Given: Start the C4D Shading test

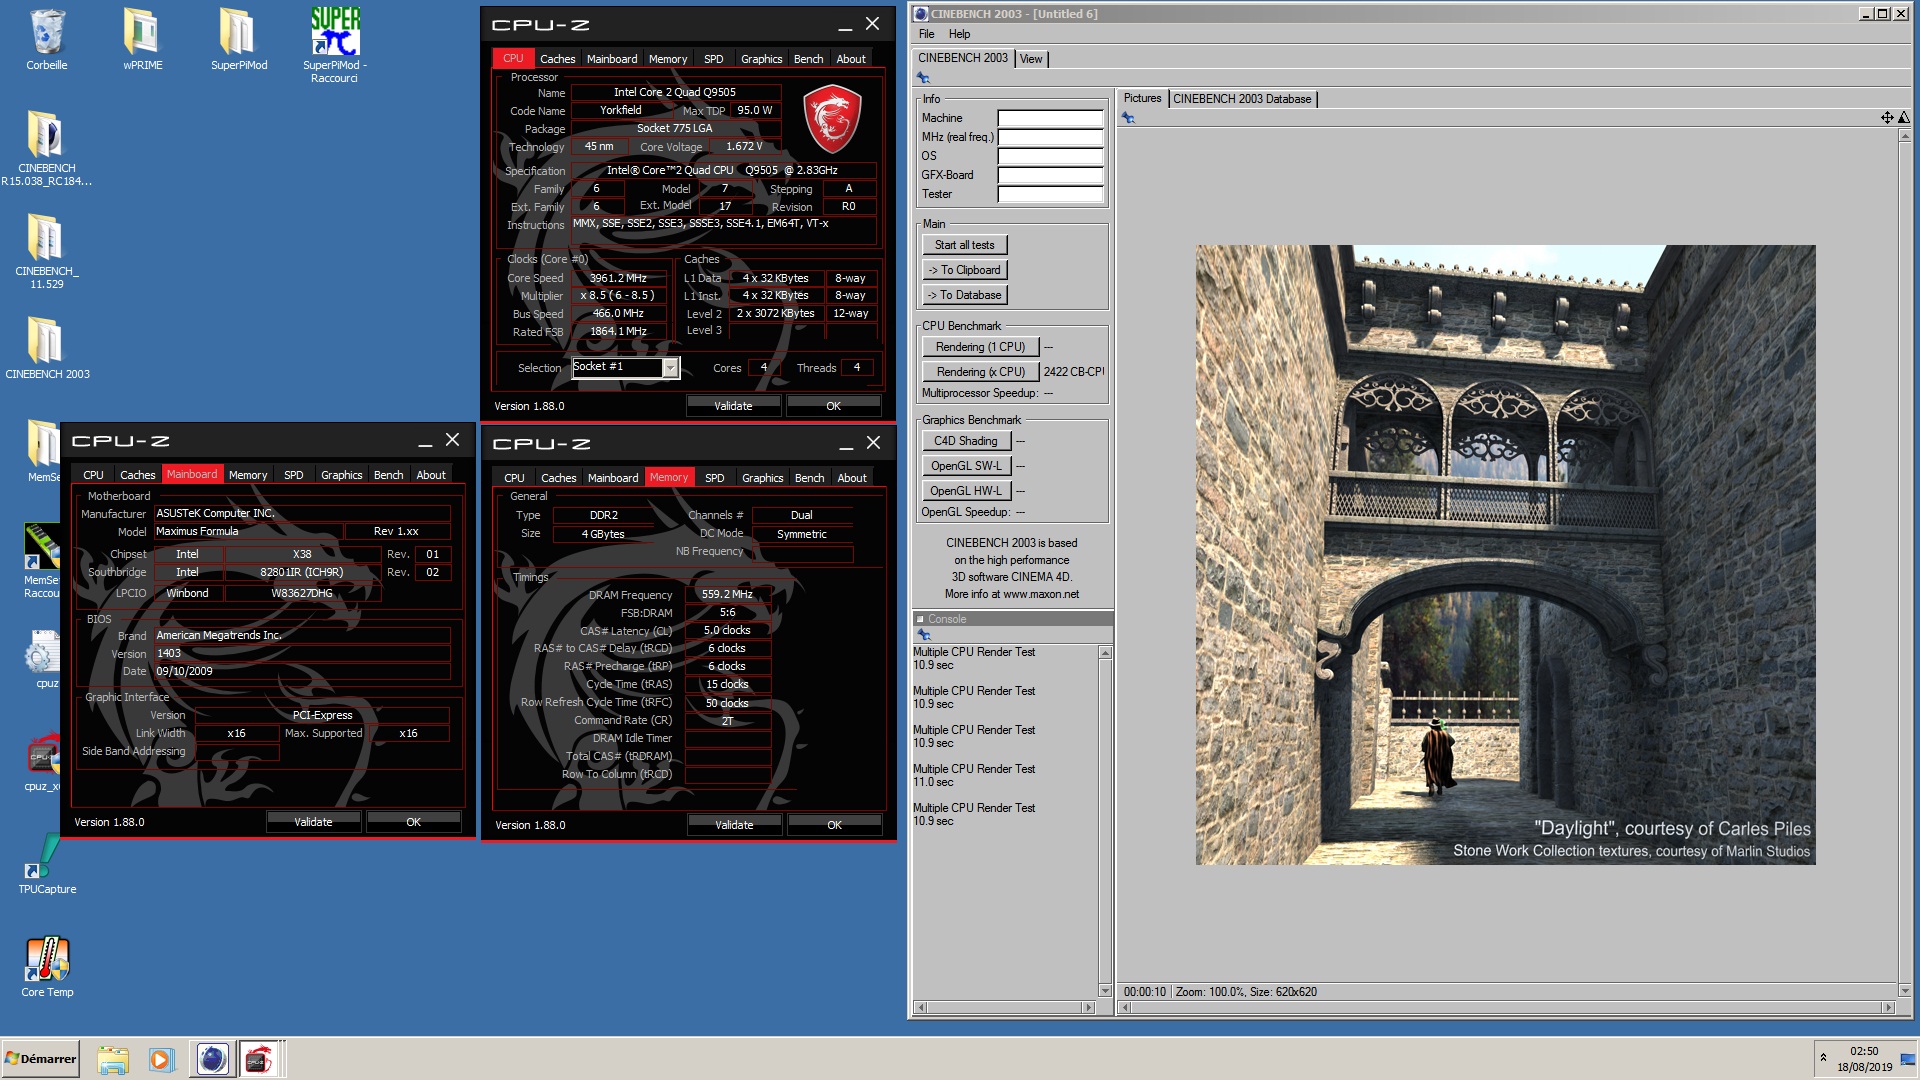Looking at the screenshot, I should pyautogui.click(x=966, y=441).
